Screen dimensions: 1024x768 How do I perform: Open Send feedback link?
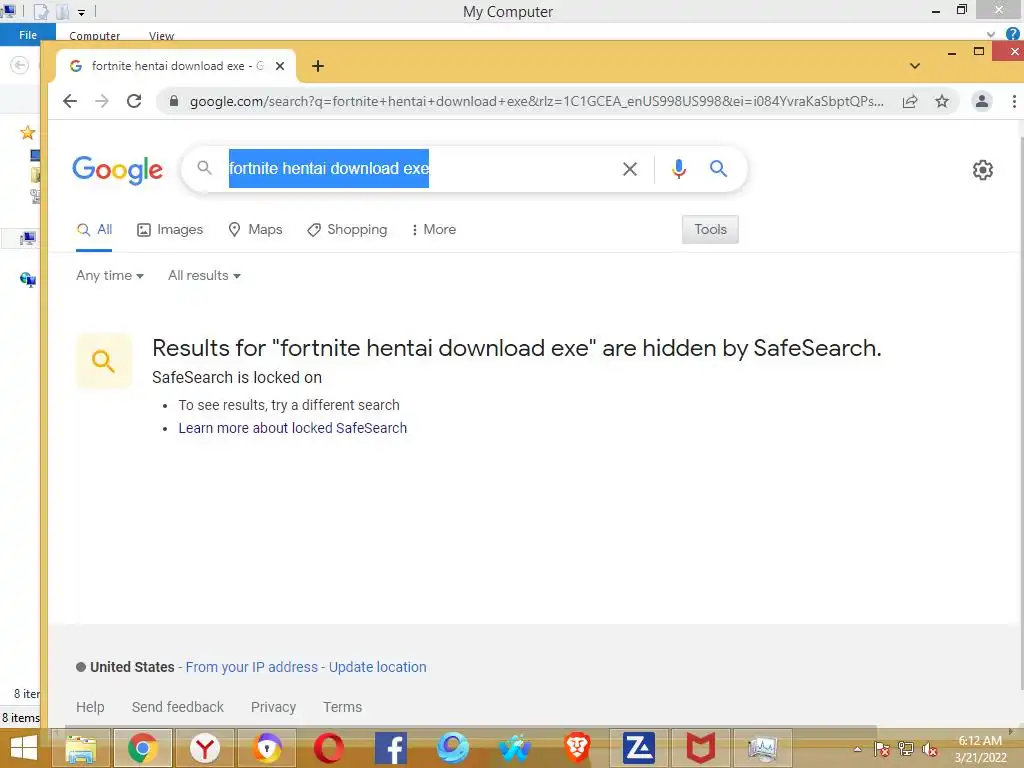click(x=178, y=707)
